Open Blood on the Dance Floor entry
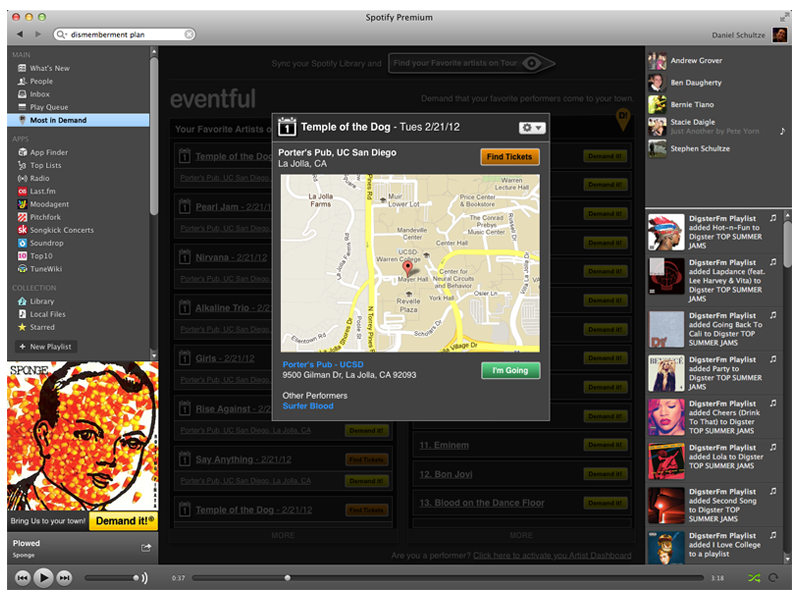800x600 pixels. tap(482, 503)
